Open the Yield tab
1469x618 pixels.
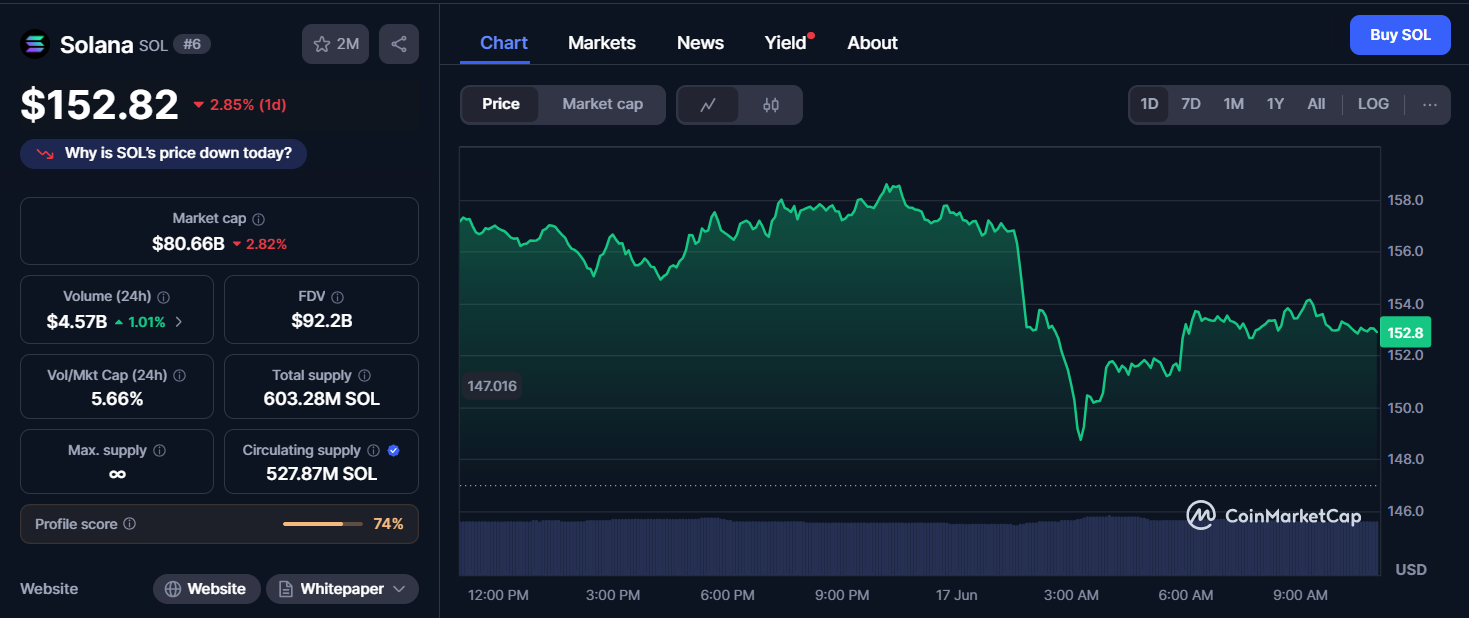point(786,43)
